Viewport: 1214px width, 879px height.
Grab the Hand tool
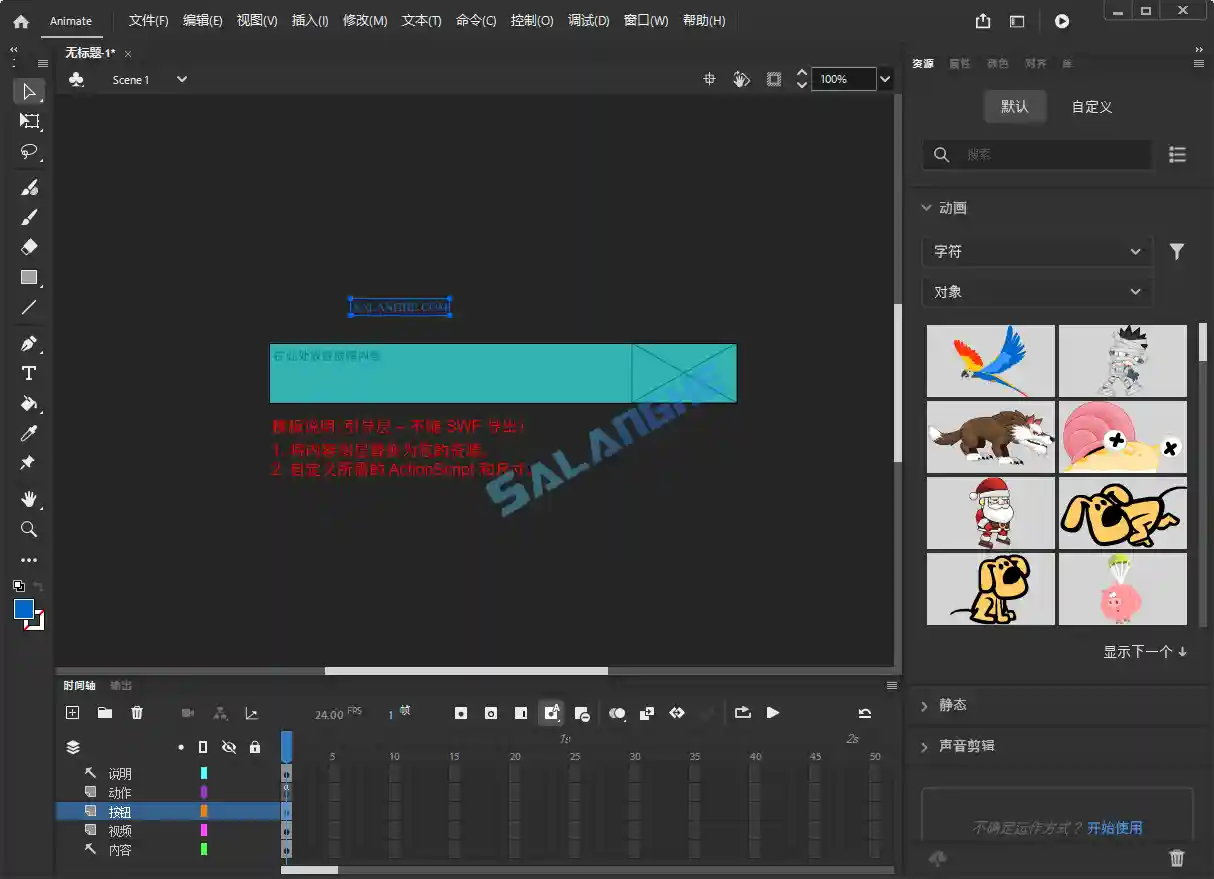[x=29, y=499]
